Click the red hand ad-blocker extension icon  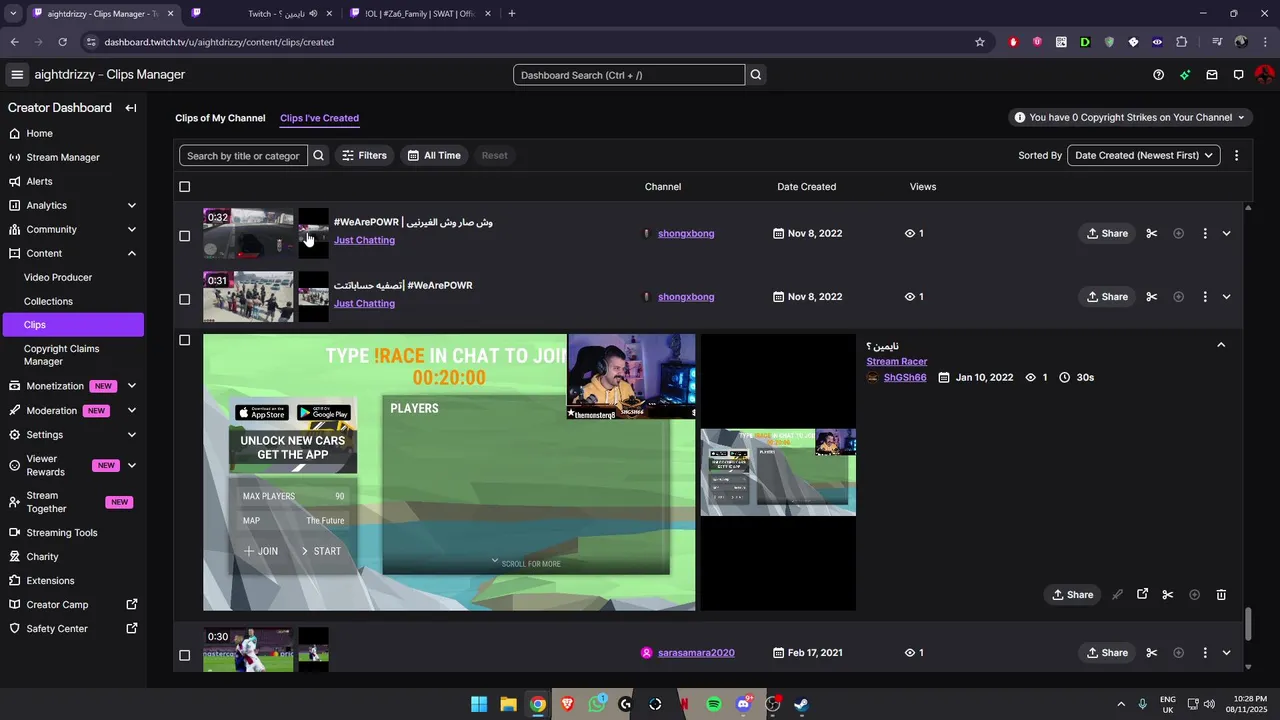pyautogui.click(x=1013, y=42)
